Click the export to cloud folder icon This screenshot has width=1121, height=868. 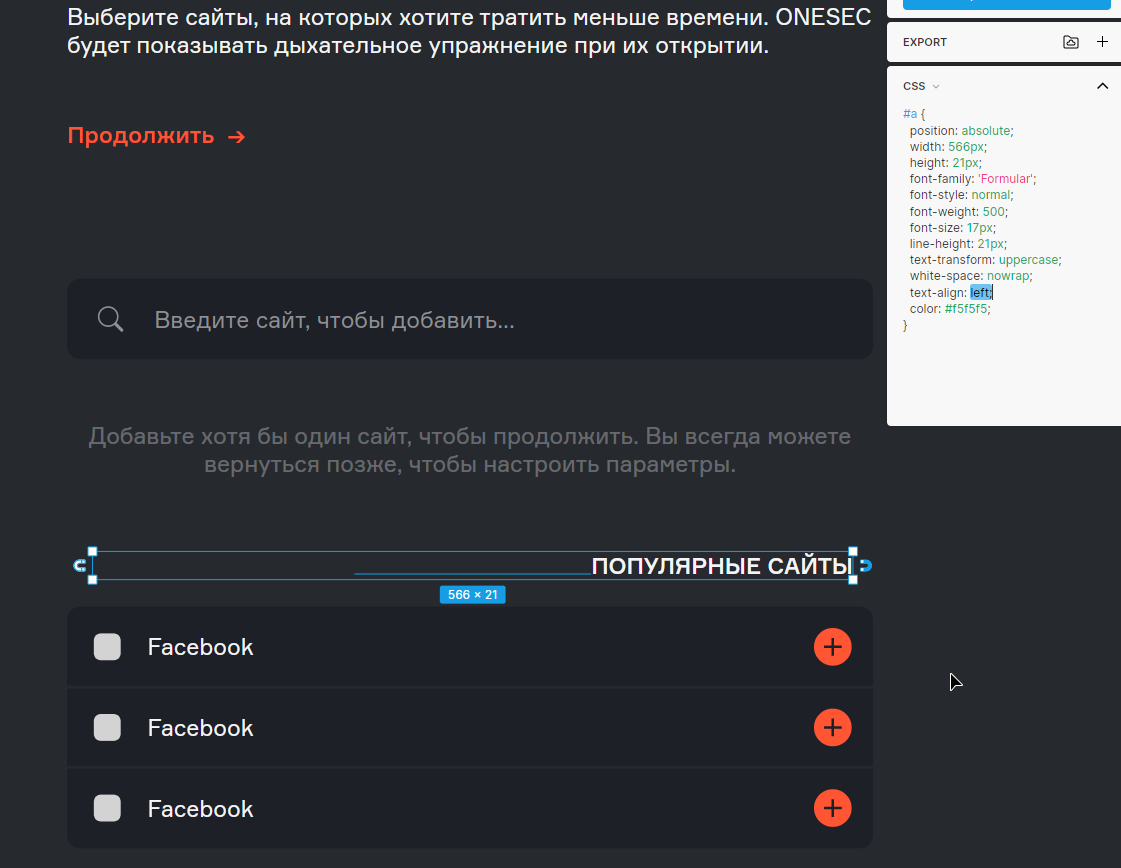click(x=1071, y=42)
